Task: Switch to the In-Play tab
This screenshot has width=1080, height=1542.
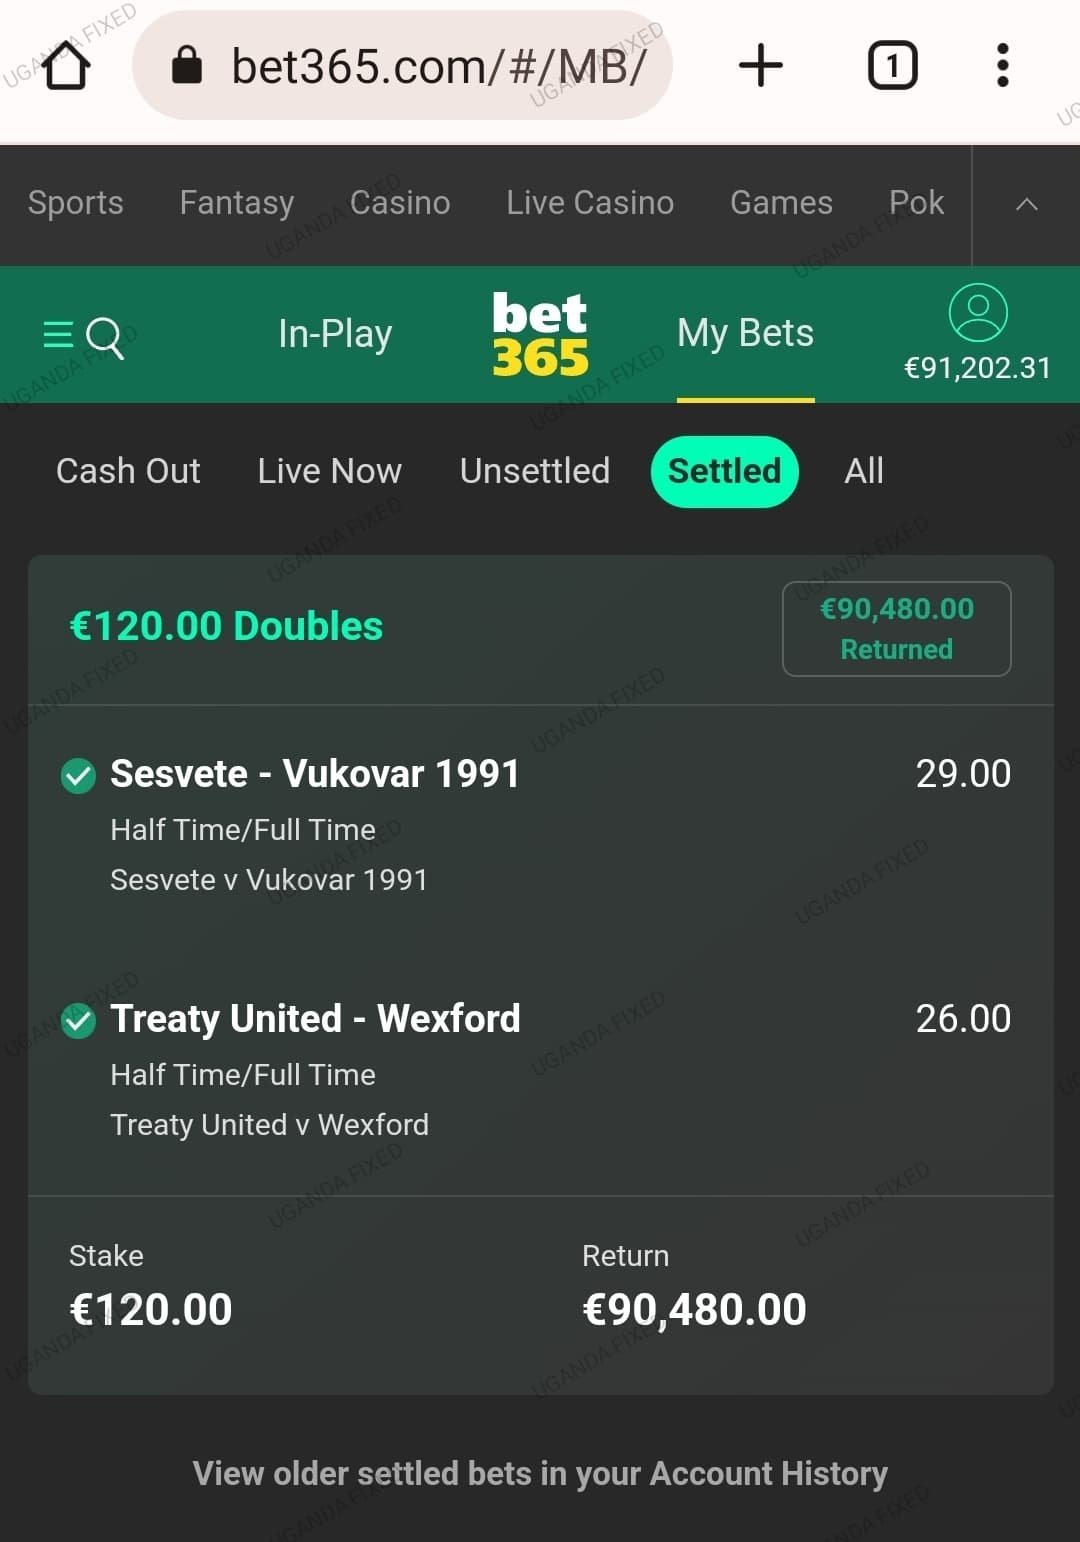Action: coord(335,334)
